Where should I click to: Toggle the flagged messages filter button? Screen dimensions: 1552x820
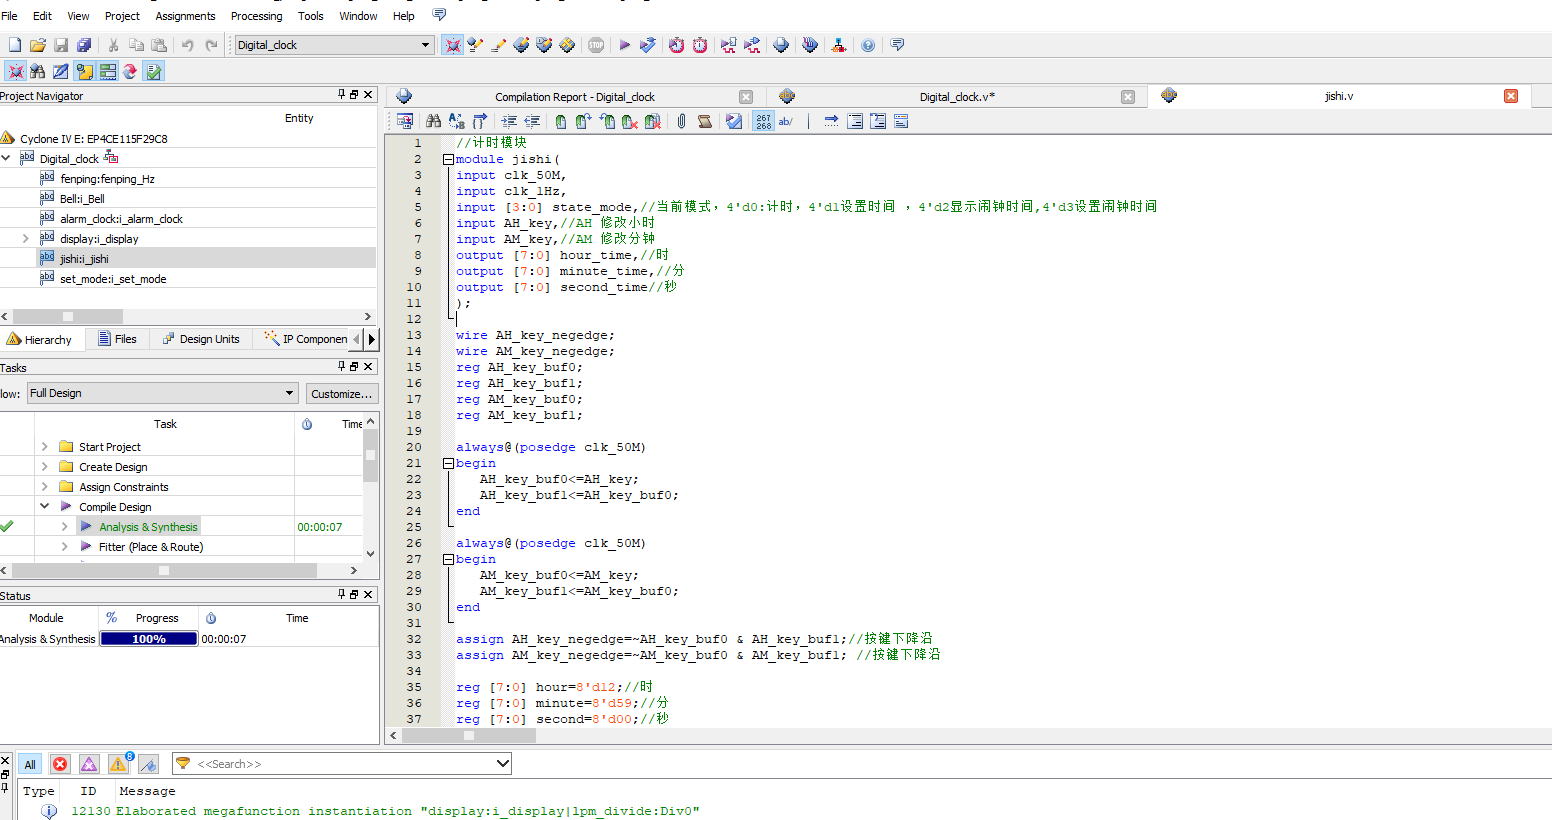coord(148,764)
